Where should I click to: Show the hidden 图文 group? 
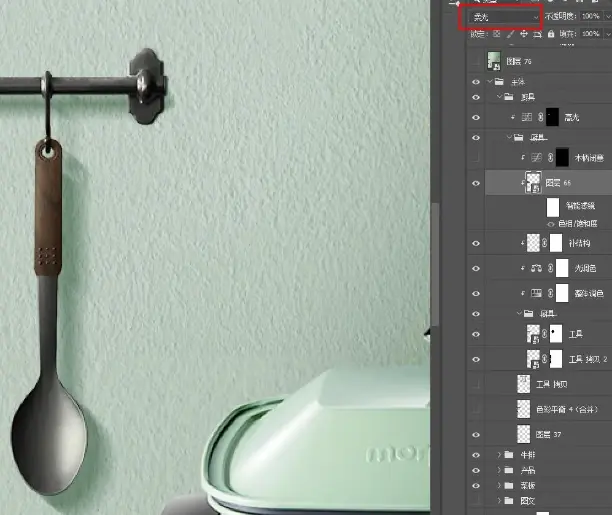(476, 501)
